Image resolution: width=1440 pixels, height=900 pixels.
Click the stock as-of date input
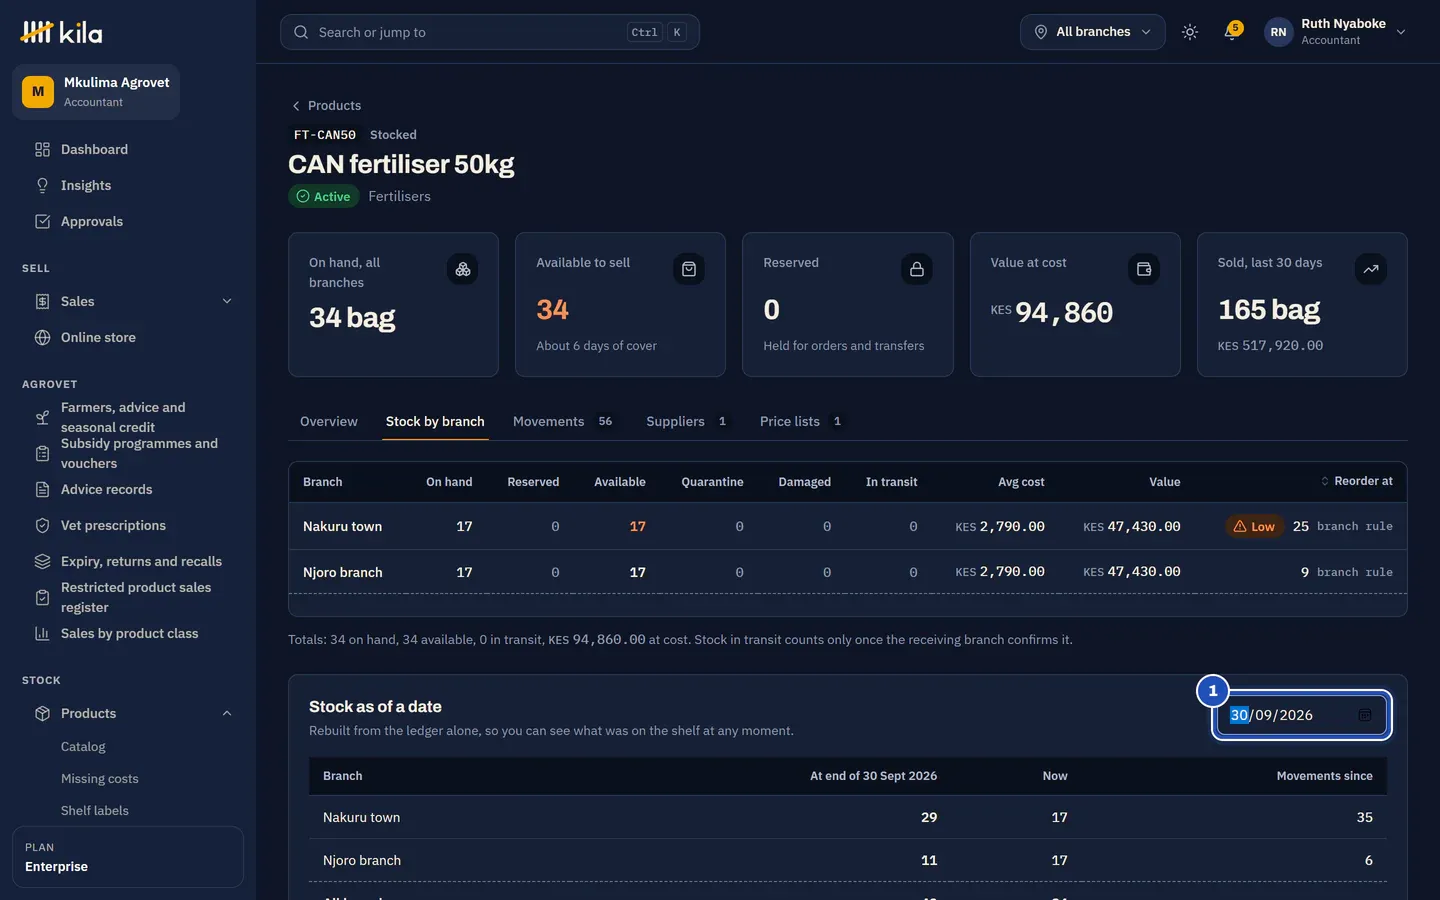pyautogui.click(x=1300, y=715)
